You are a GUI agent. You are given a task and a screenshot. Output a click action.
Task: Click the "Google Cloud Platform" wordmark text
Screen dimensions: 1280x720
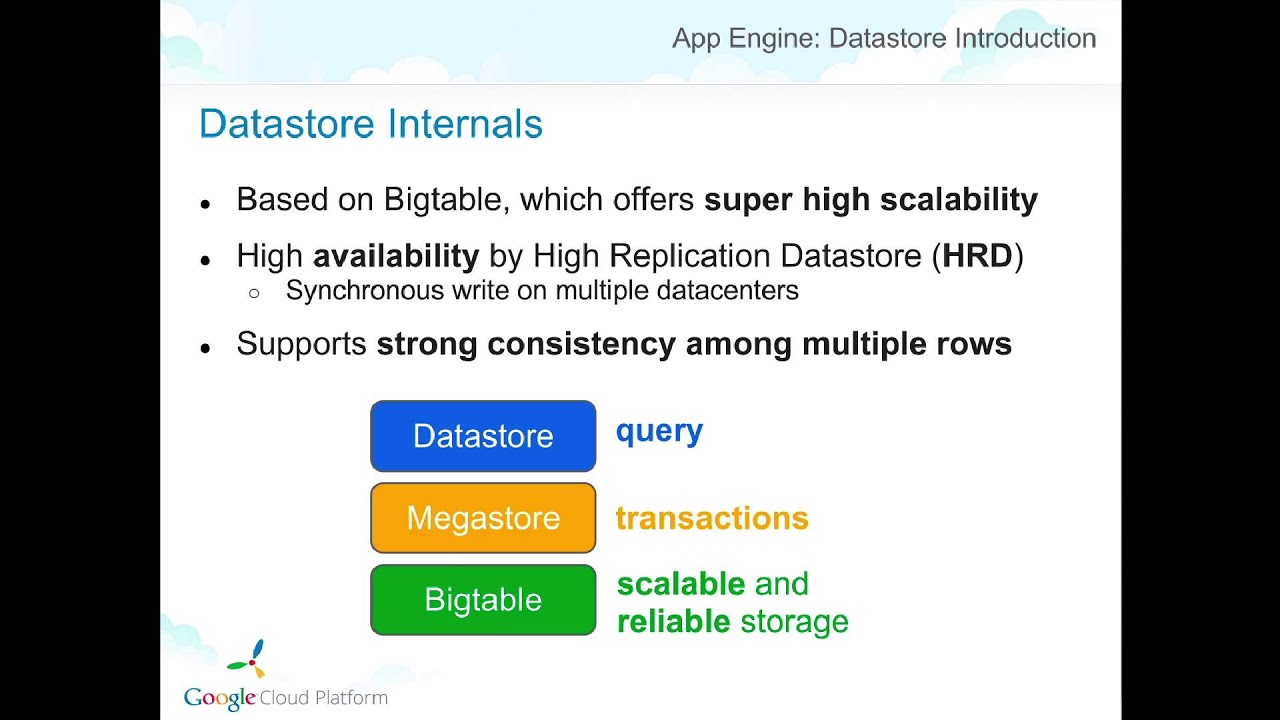click(286, 698)
